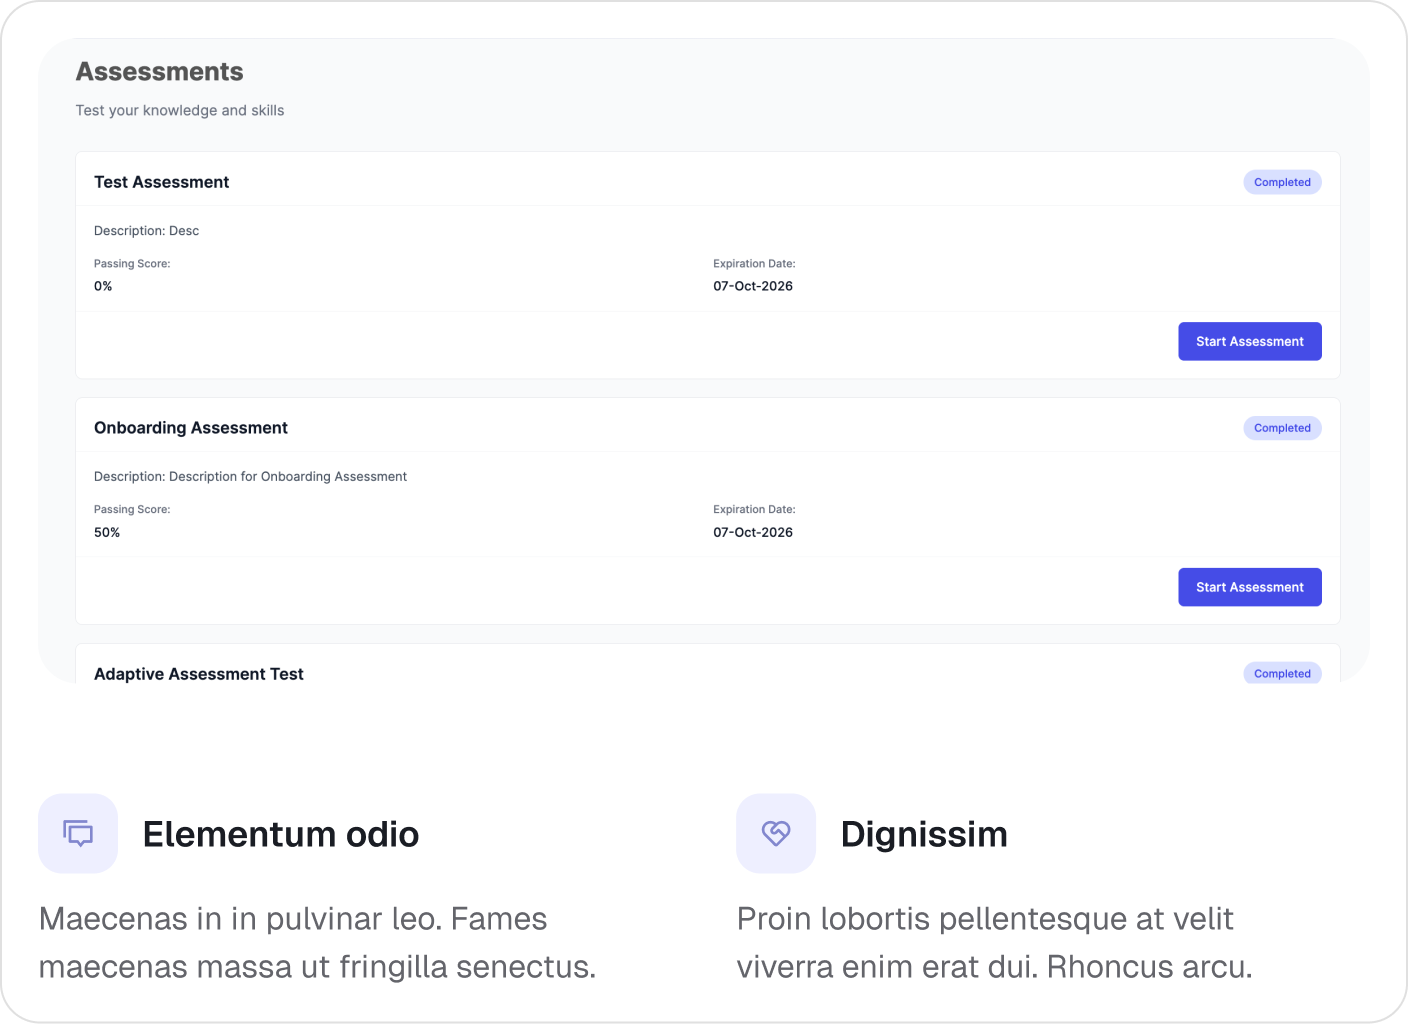The height and width of the screenshot is (1024, 1408).
Task: Click the Dignissim heading
Action: (924, 834)
